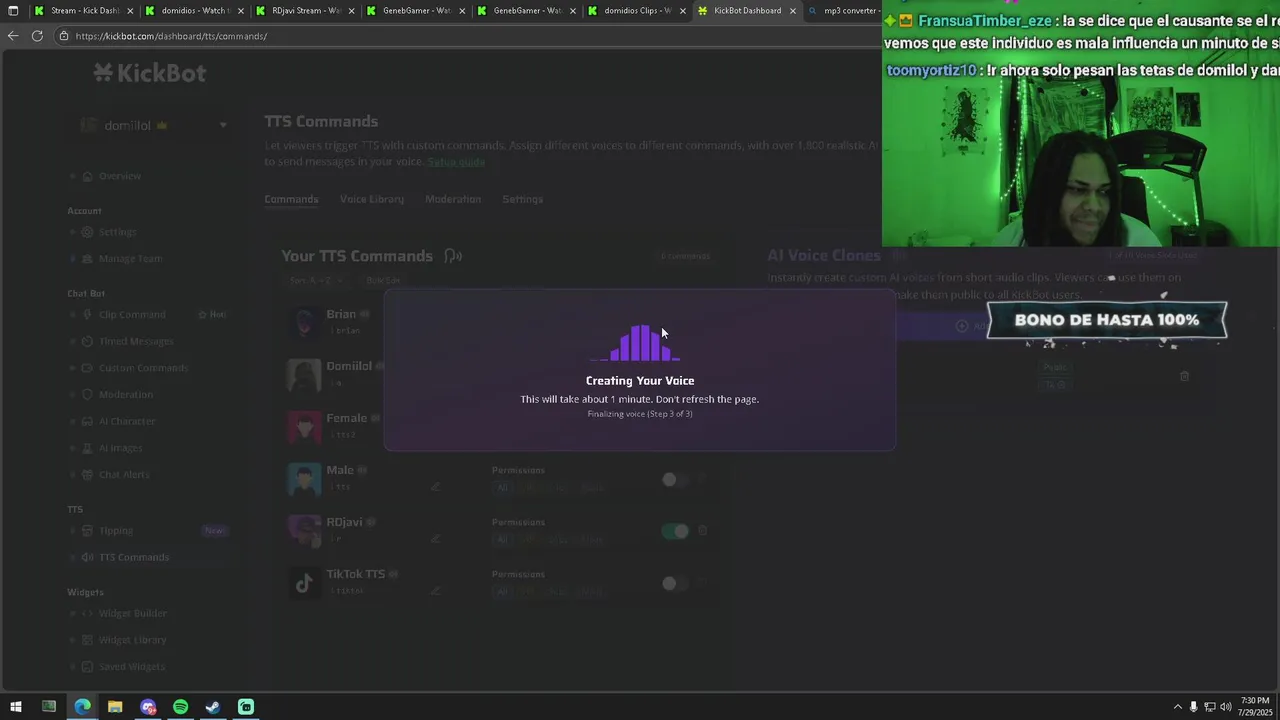Click the edit pencil for Male voice
The height and width of the screenshot is (720, 1280).
tap(435, 487)
